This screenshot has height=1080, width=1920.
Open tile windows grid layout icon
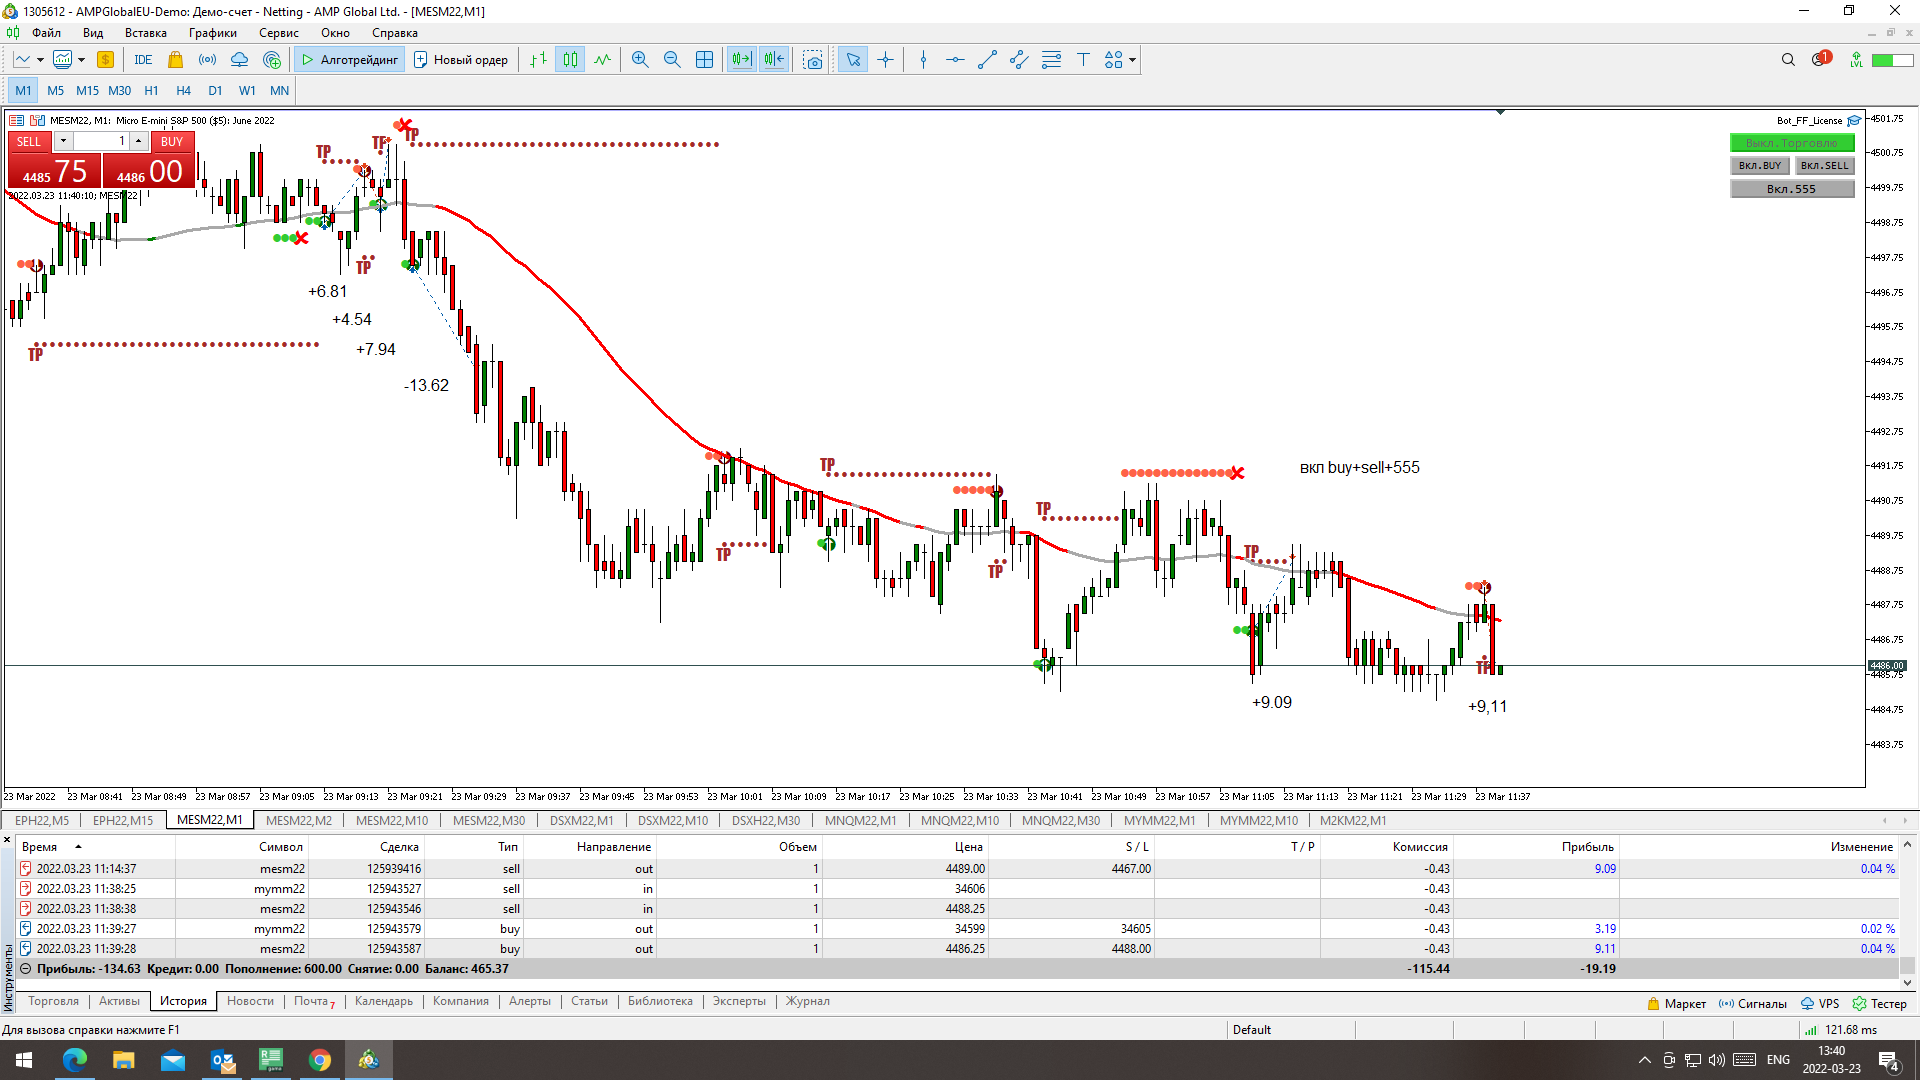pyautogui.click(x=704, y=60)
